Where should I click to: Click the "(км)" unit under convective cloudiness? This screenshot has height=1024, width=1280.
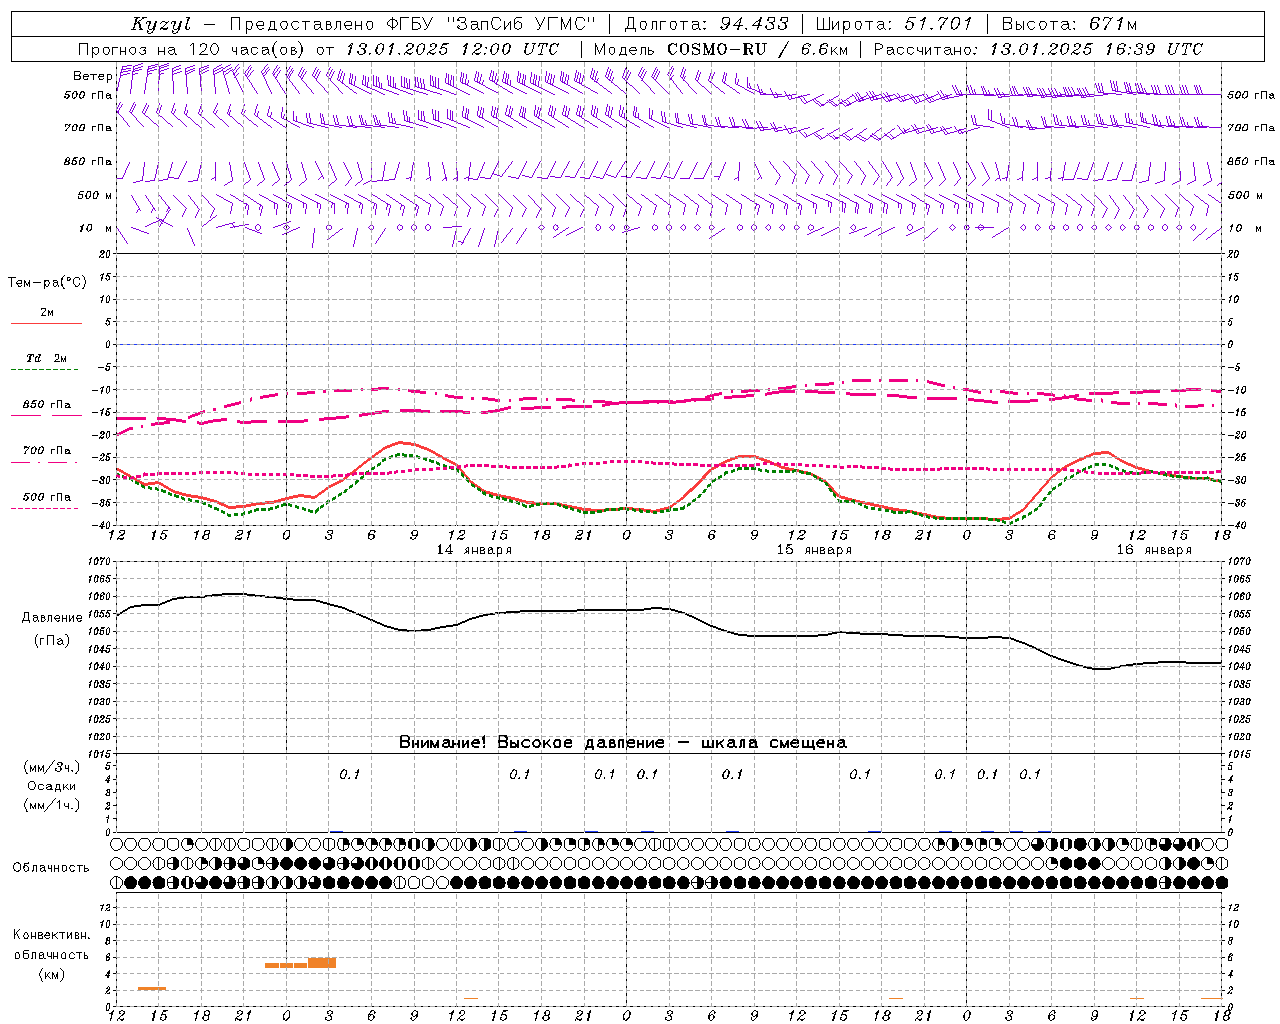click(x=52, y=974)
